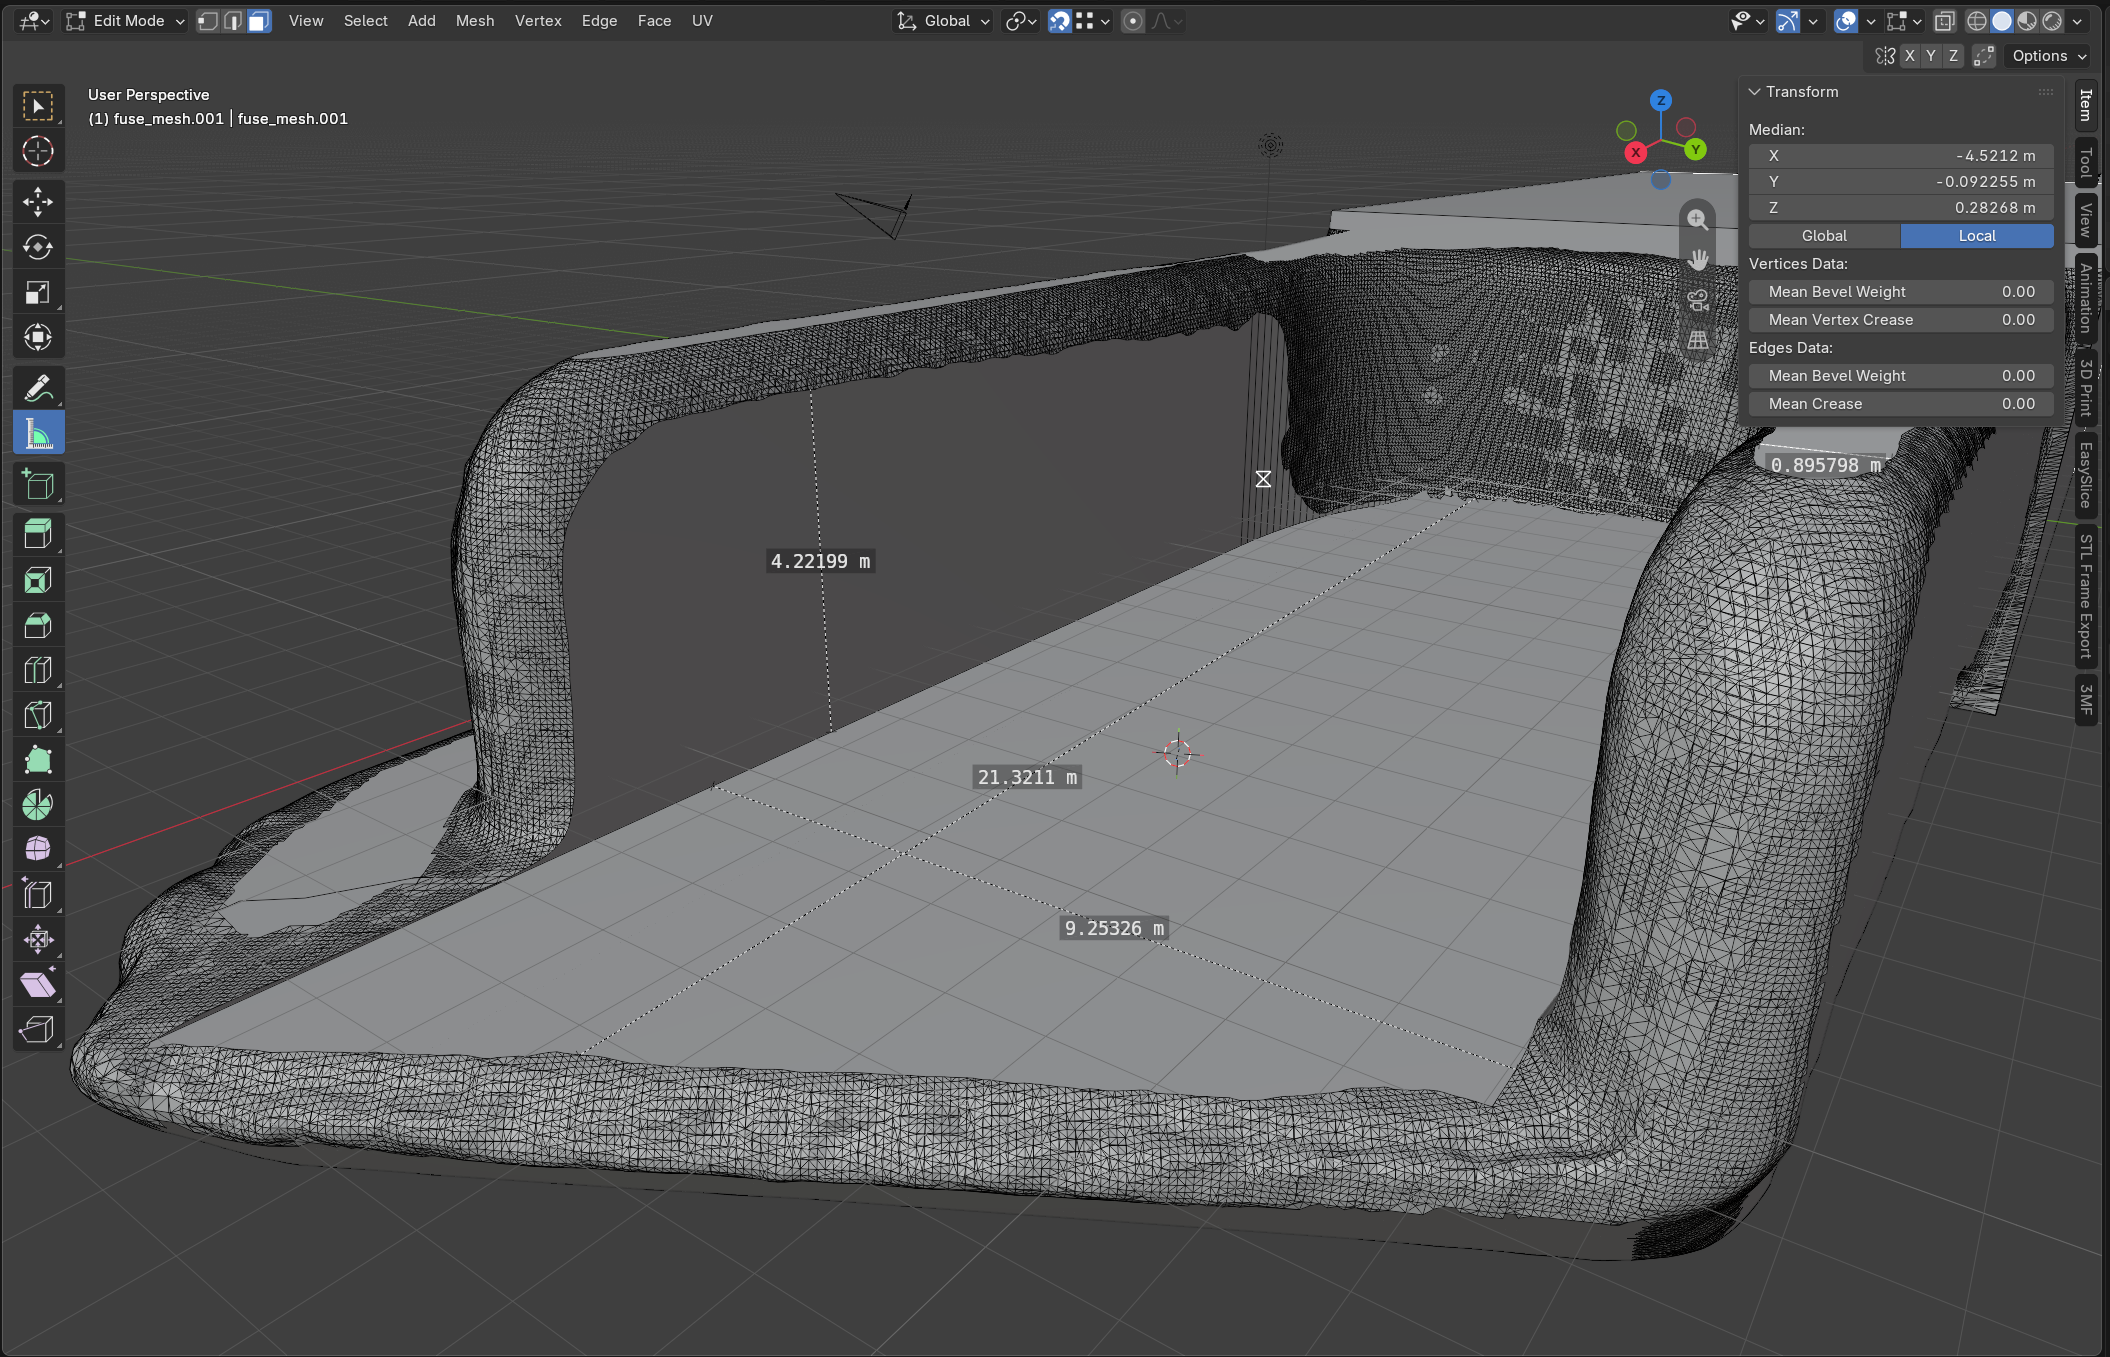Viewport: 2110px width, 1357px height.
Task: Open the Vertex menu
Action: [538, 21]
